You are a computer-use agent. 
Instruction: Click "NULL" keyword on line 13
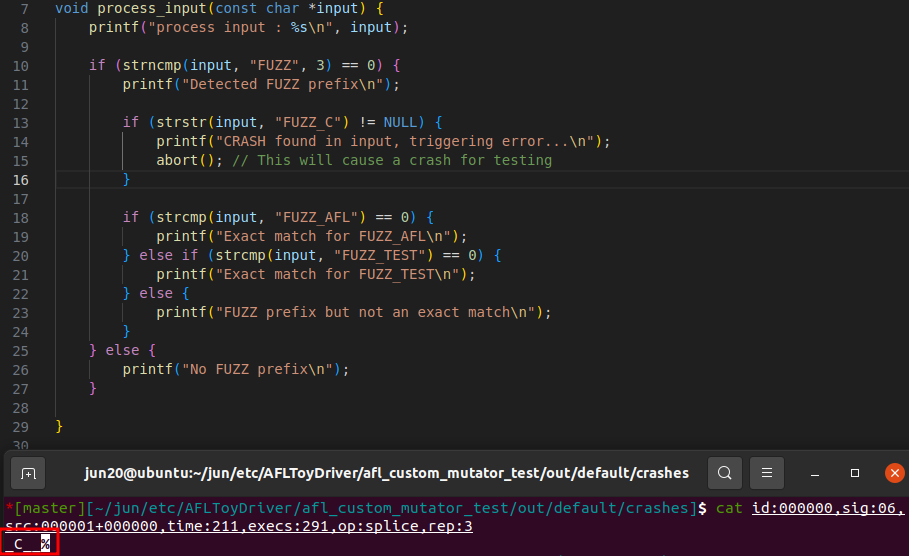click(x=401, y=122)
